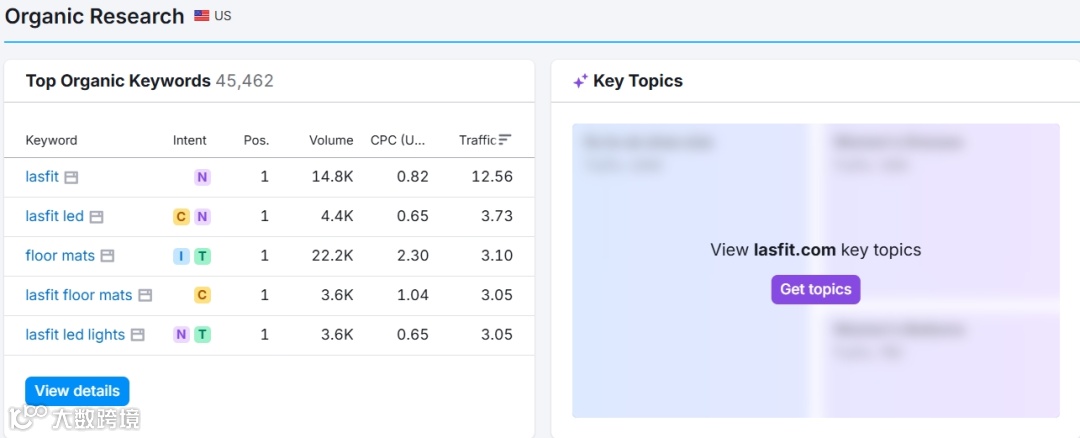The image size is (1080, 438).
Task: Click traffic value 3.10
Action: [x=497, y=256]
